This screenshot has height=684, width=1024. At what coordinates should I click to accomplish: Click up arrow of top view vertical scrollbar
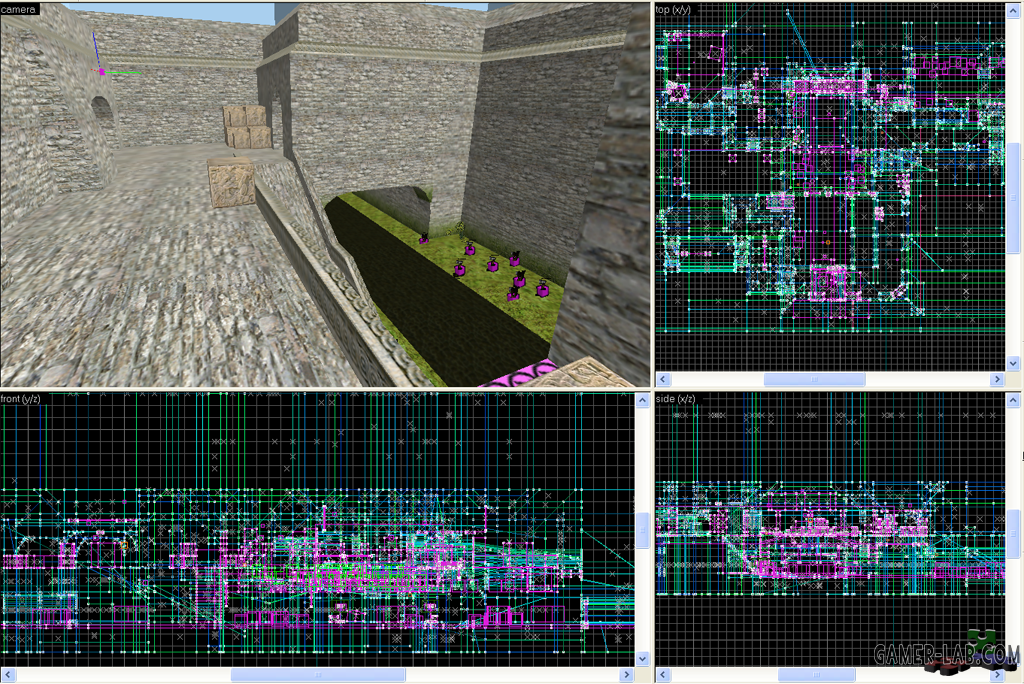tap(1014, 11)
